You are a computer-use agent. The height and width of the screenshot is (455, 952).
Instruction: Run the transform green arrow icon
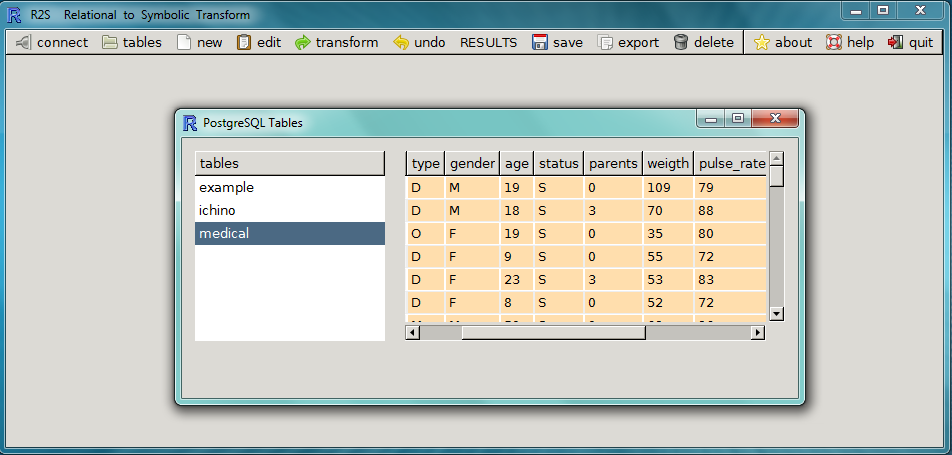click(x=303, y=43)
